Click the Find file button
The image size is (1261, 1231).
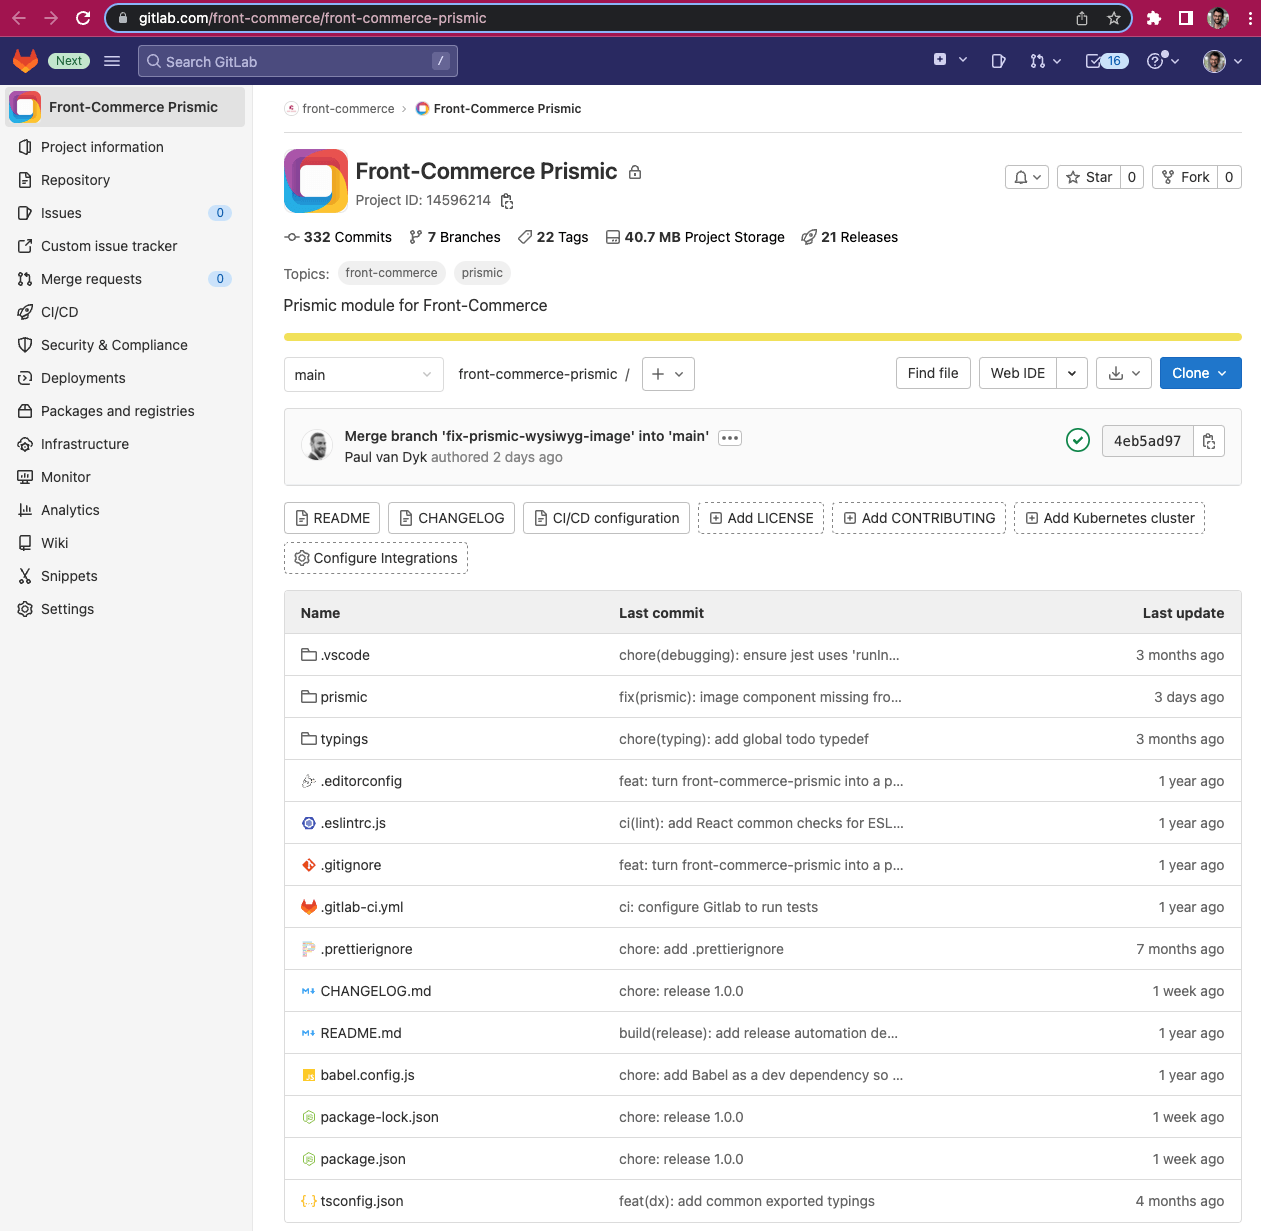click(x=933, y=373)
